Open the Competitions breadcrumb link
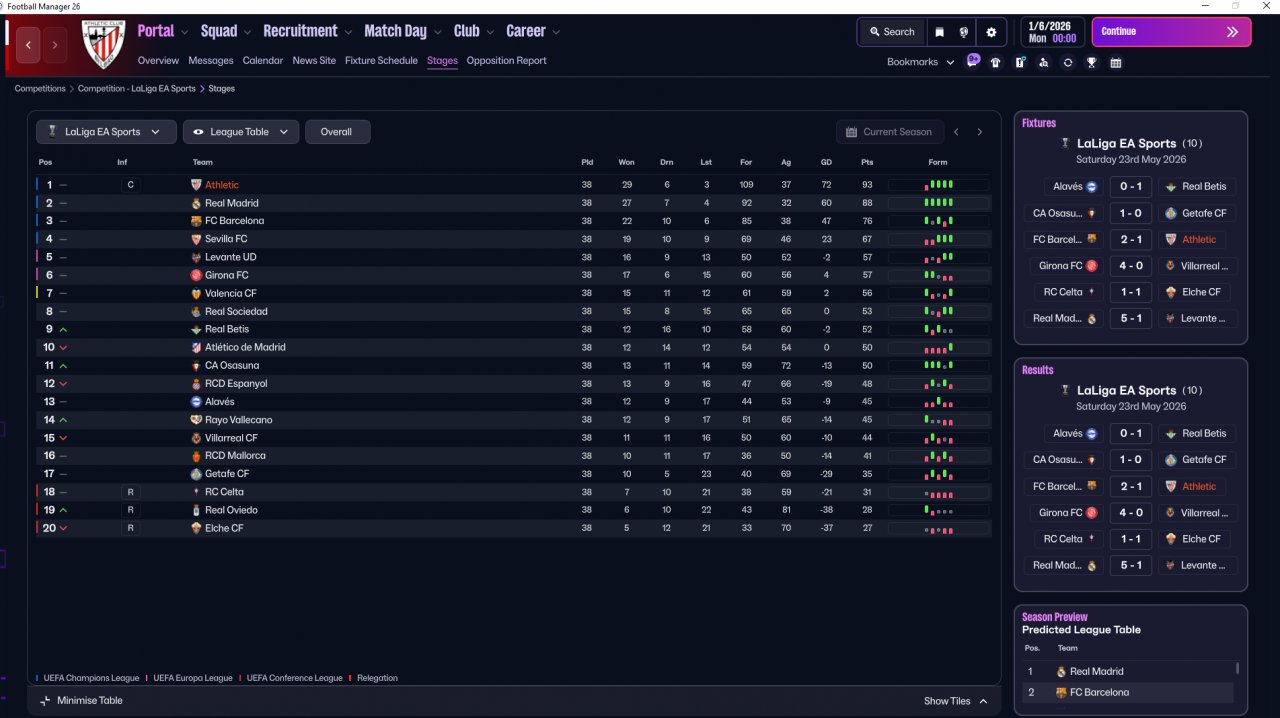The width and height of the screenshot is (1280, 718). [x=40, y=89]
